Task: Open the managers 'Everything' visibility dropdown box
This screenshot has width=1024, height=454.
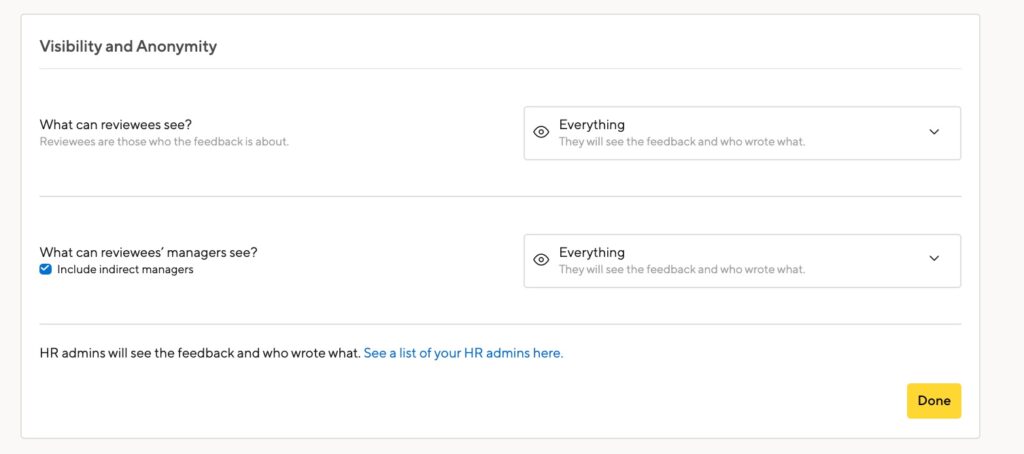Action: [742, 261]
